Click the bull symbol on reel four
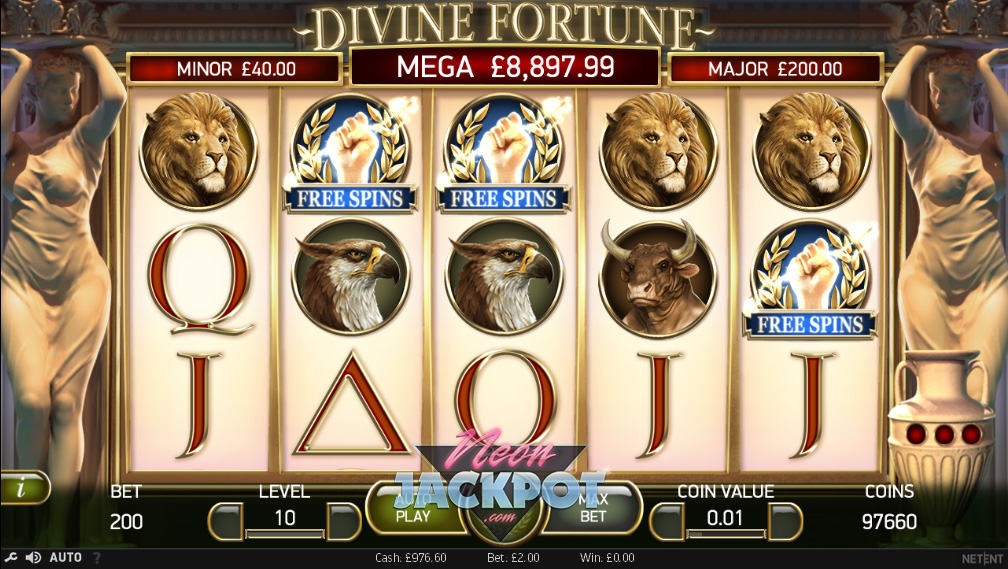This screenshot has height=569, width=1008. pos(657,277)
